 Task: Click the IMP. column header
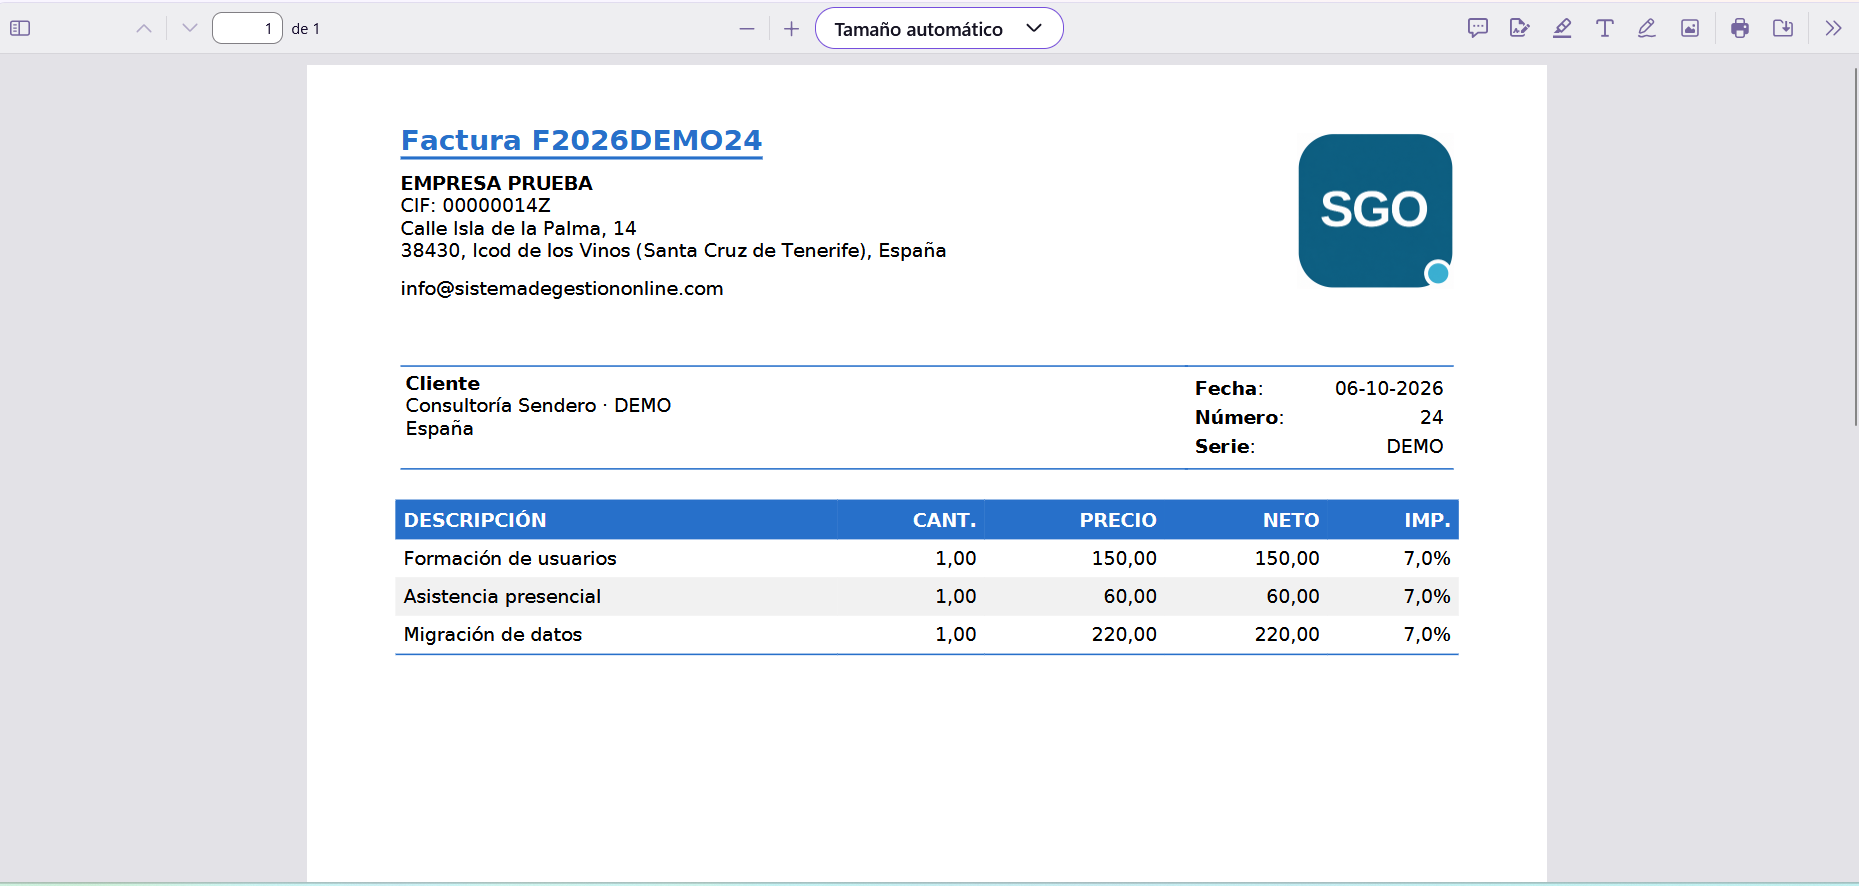pyautogui.click(x=1427, y=520)
